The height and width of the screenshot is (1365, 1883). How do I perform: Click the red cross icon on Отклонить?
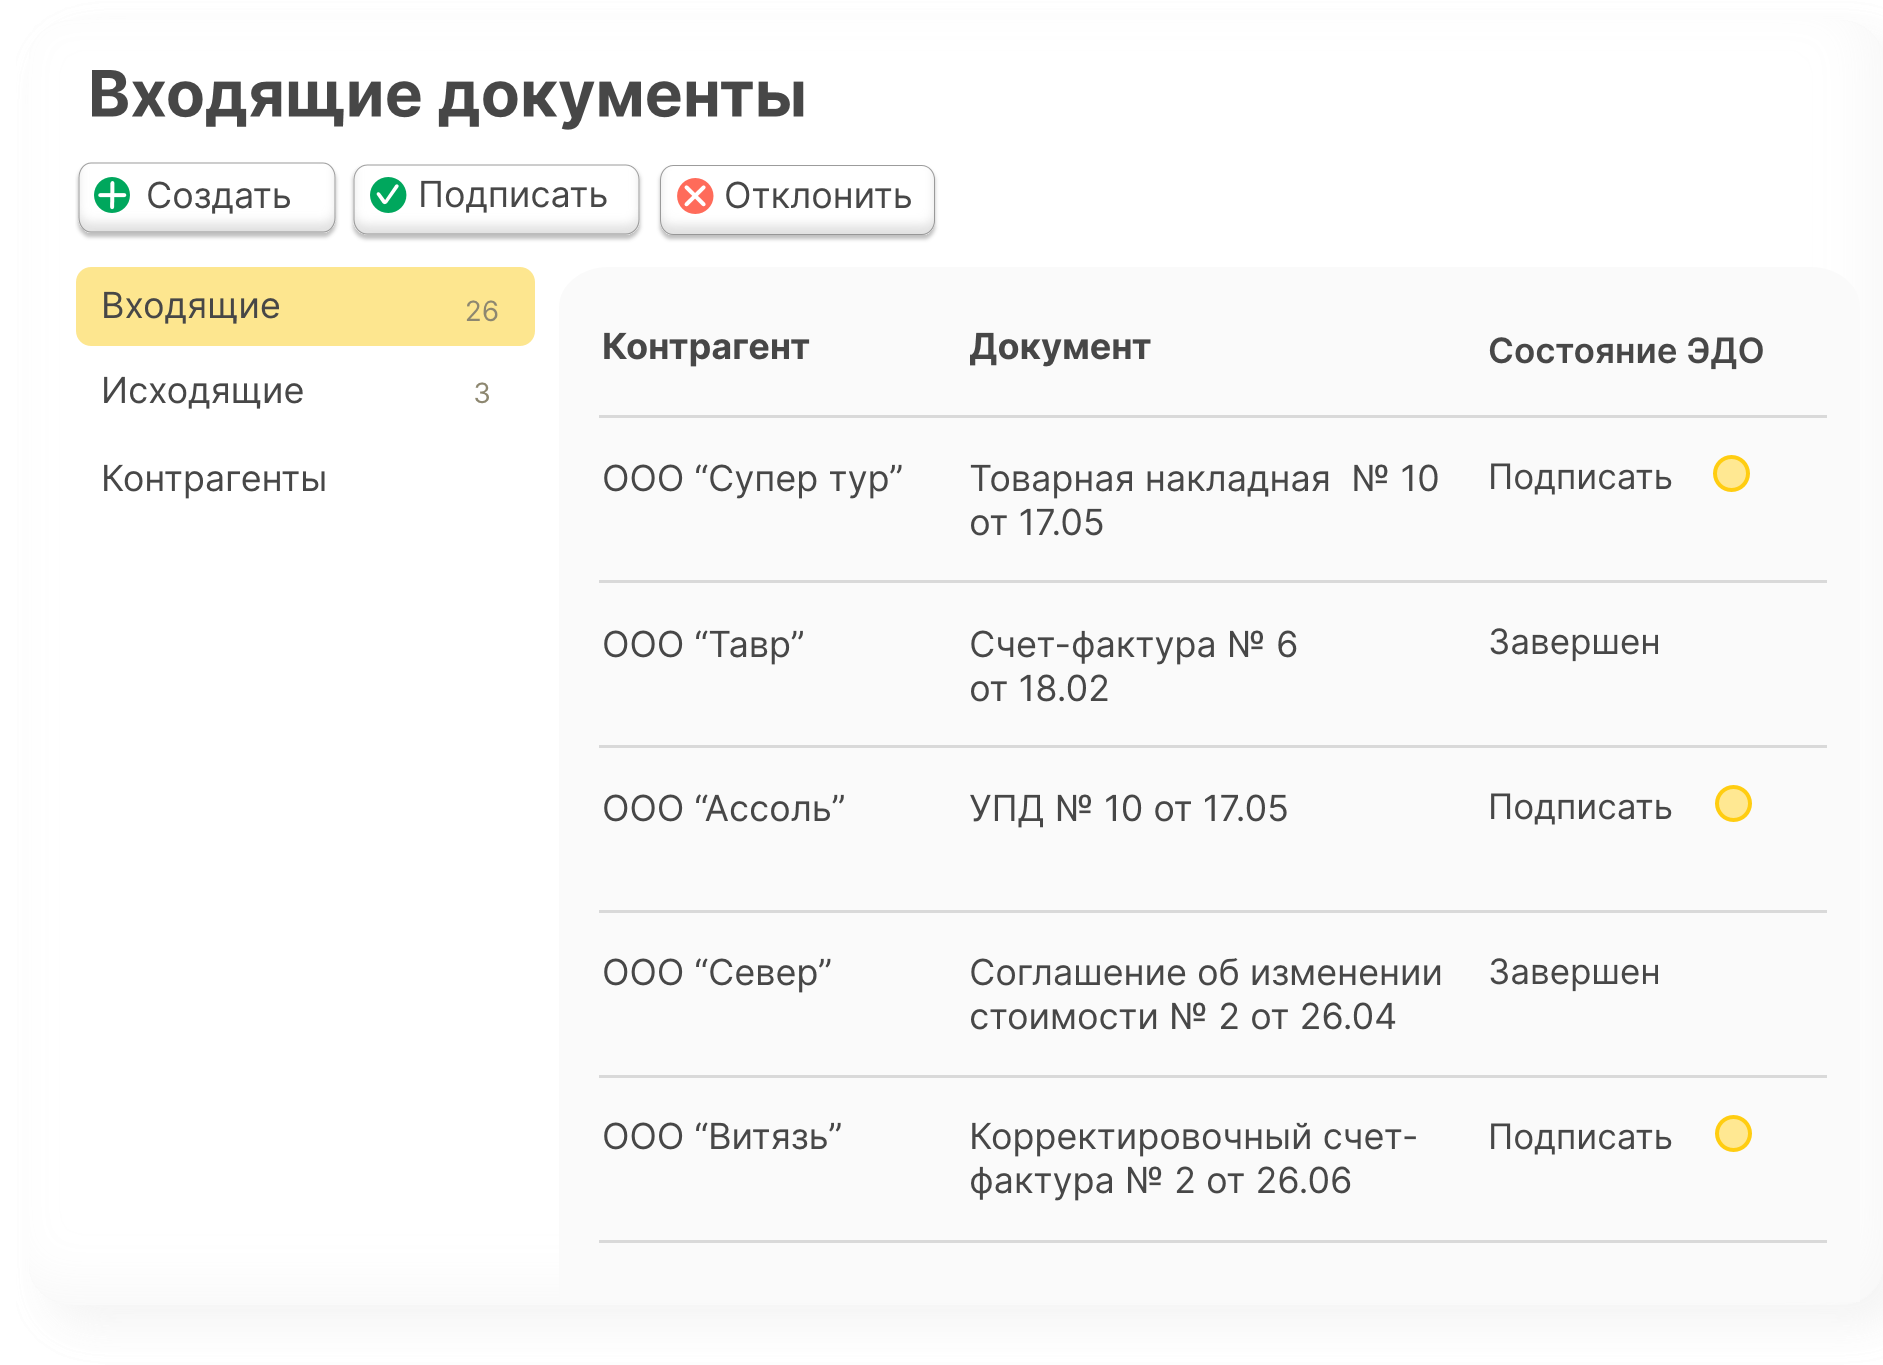[695, 199]
